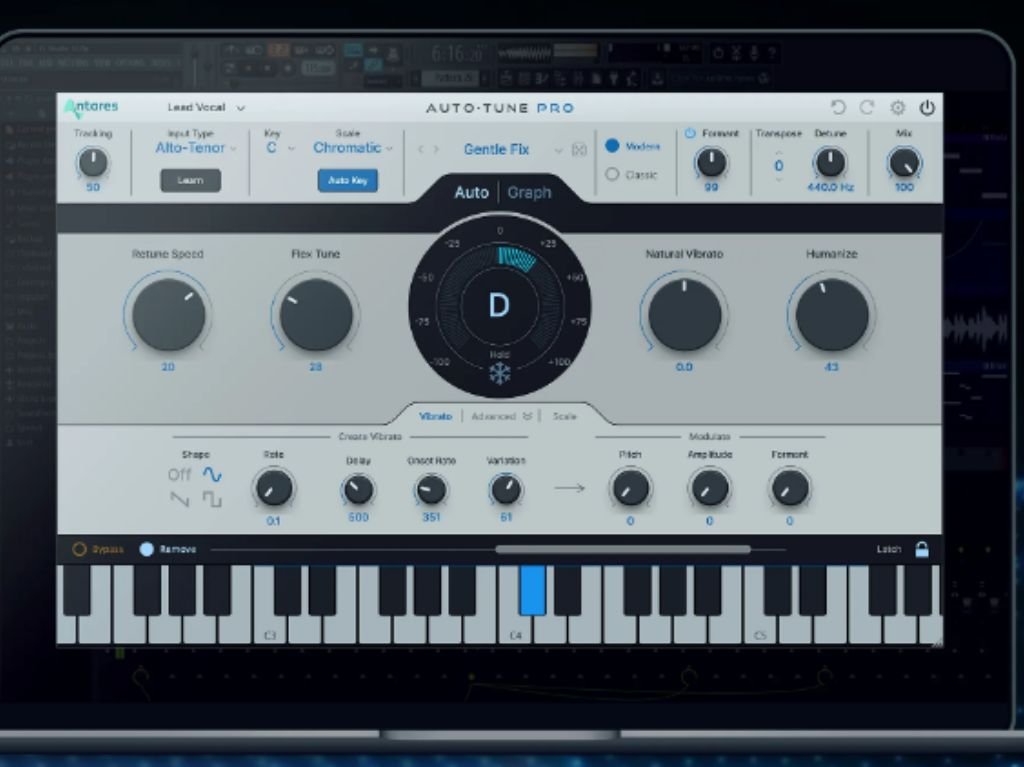Decrease Transpose with the down arrow
The width and height of the screenshot is (1024, 767).
click(x=778, y=179)
